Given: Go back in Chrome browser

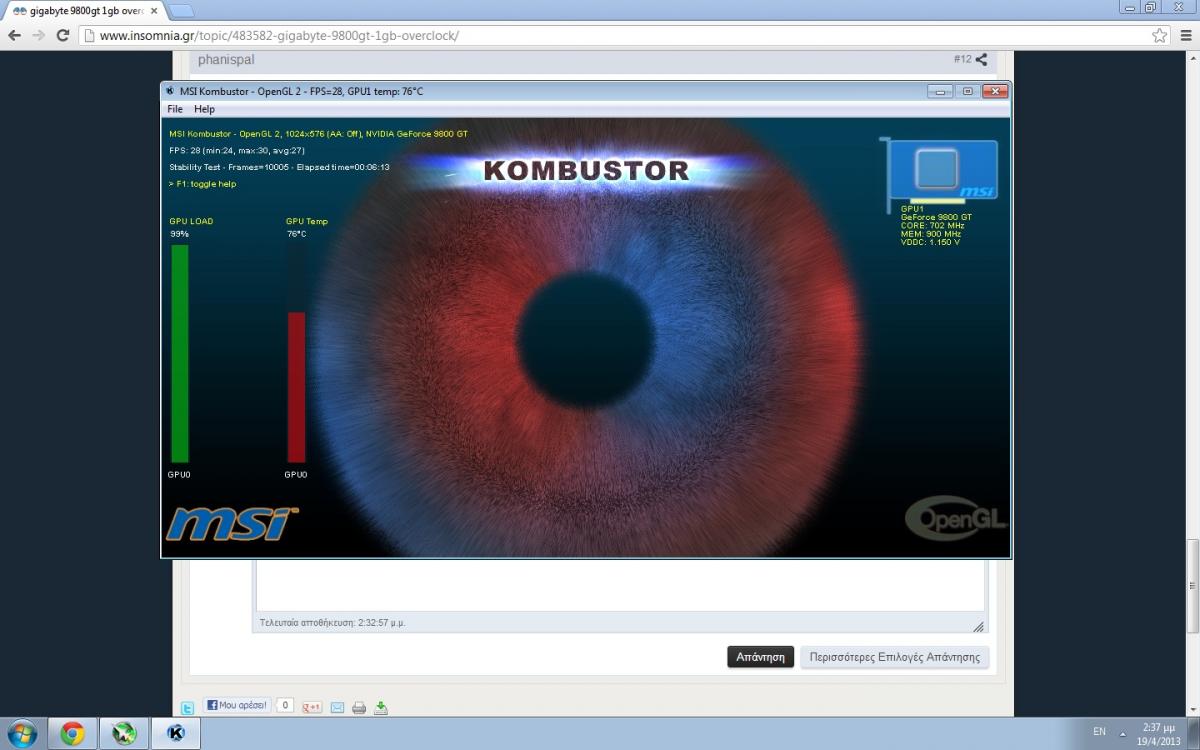Looking at the screenshot, I should click(x=14, y=35).
